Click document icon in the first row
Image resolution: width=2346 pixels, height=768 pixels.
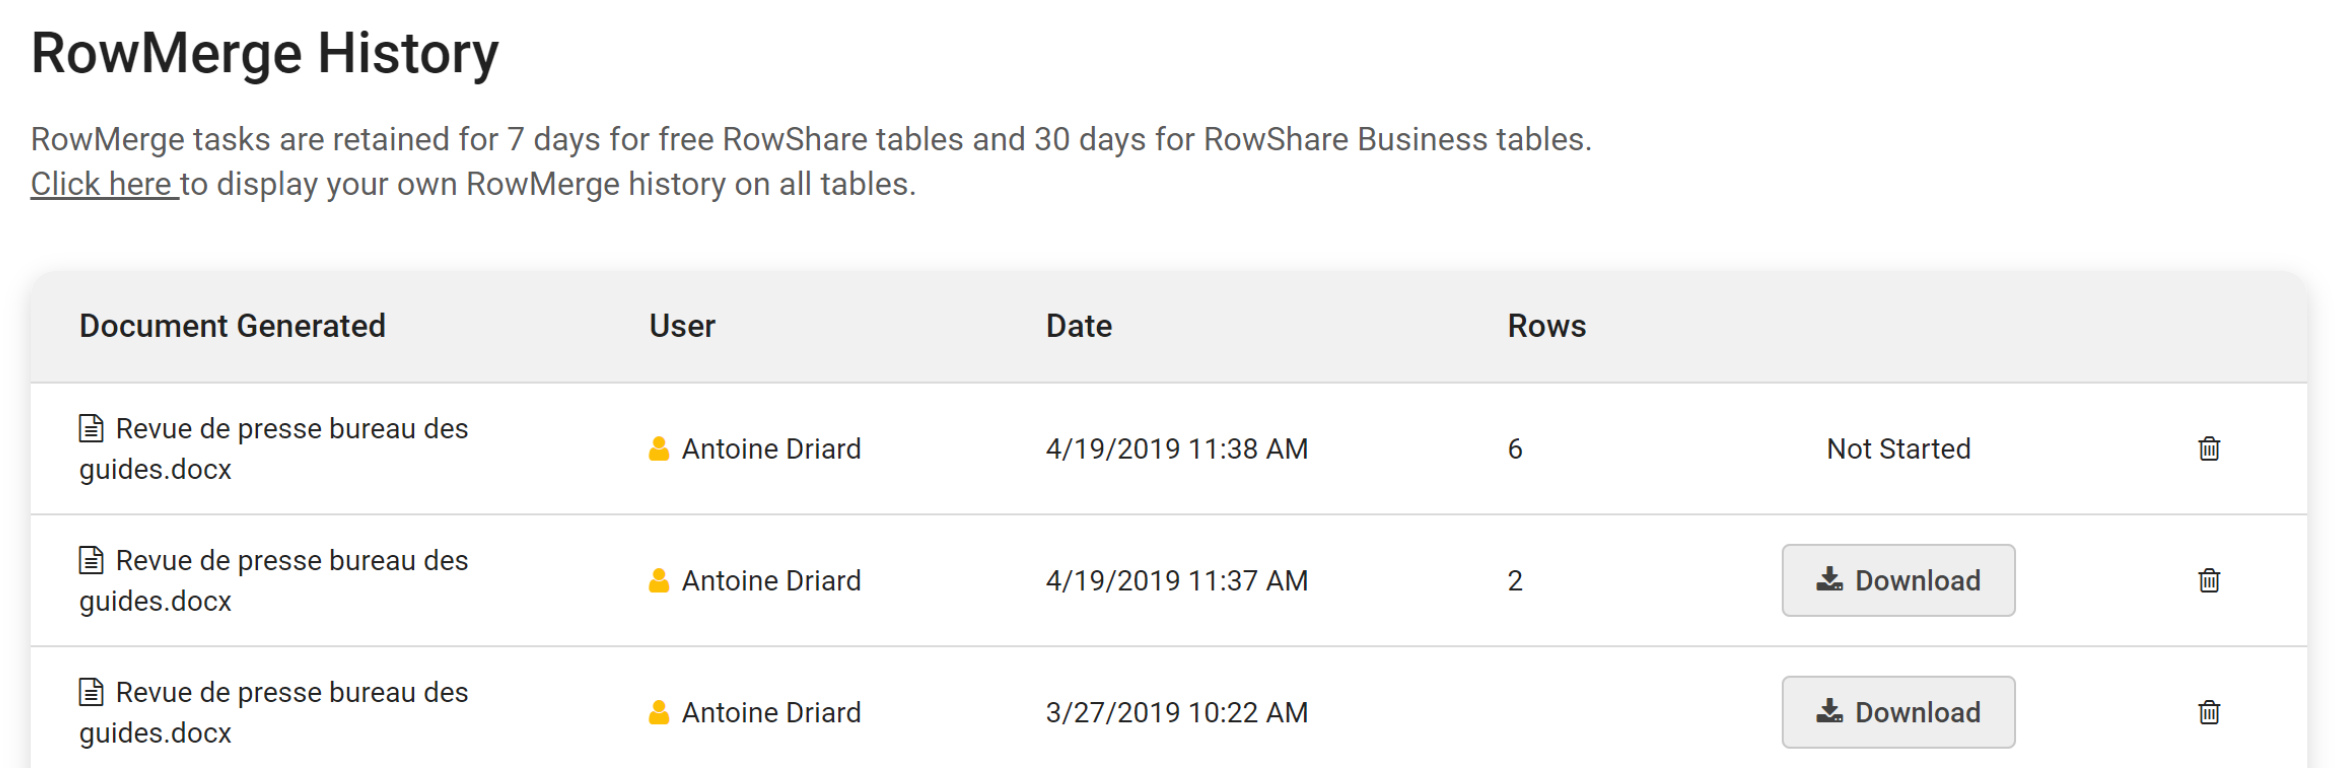pos(91,428)
